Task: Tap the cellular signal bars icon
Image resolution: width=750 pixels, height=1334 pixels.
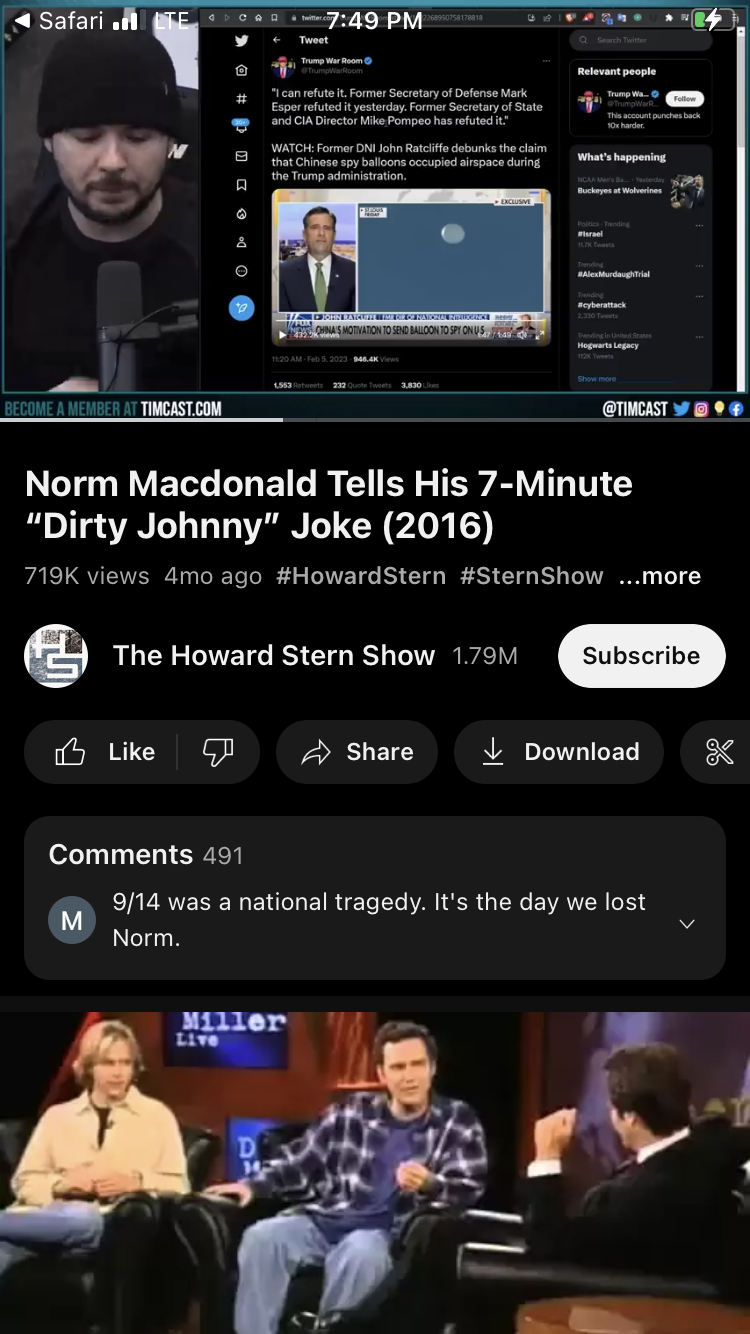Action: 125,21
